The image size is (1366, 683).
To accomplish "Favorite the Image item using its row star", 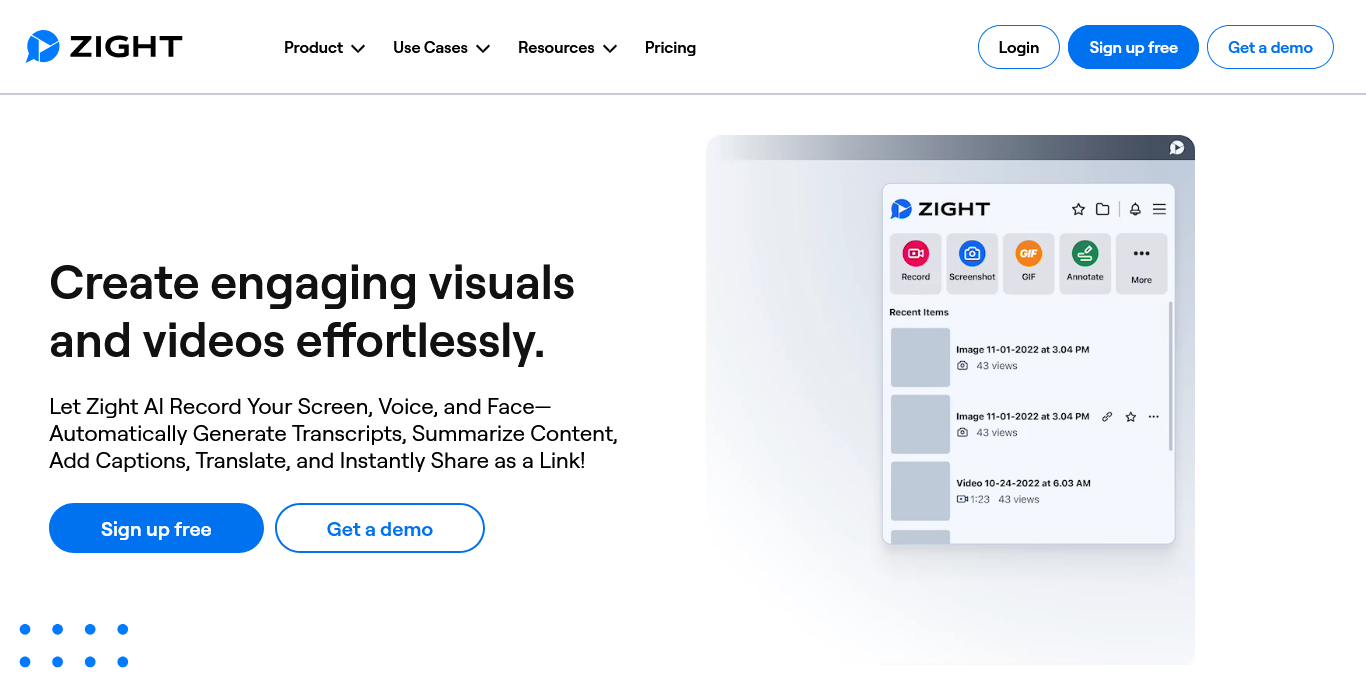I will [1131, 416].
